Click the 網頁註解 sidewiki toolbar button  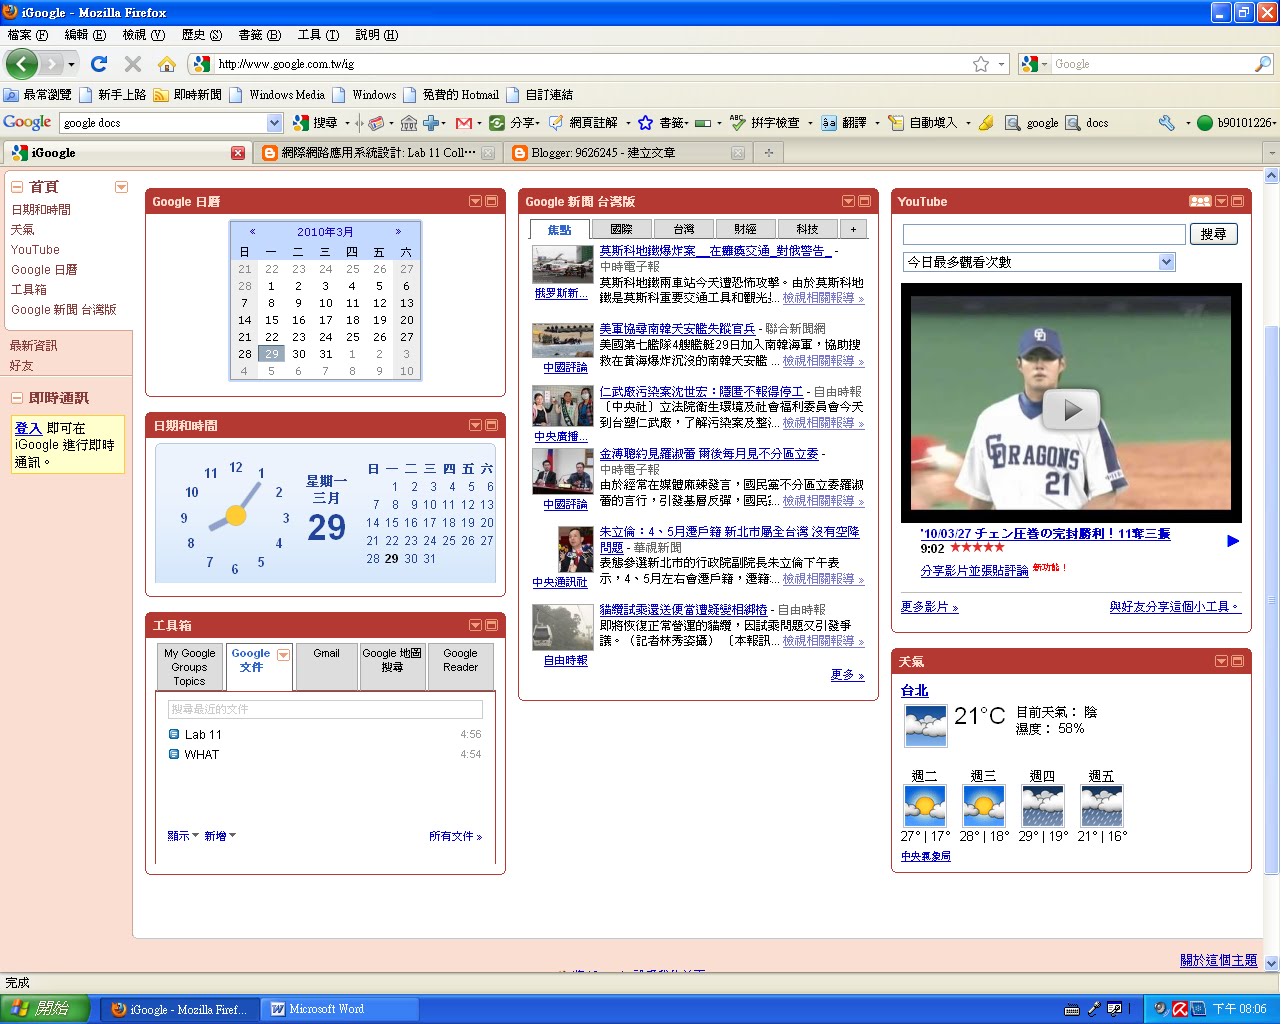(584, 123)
